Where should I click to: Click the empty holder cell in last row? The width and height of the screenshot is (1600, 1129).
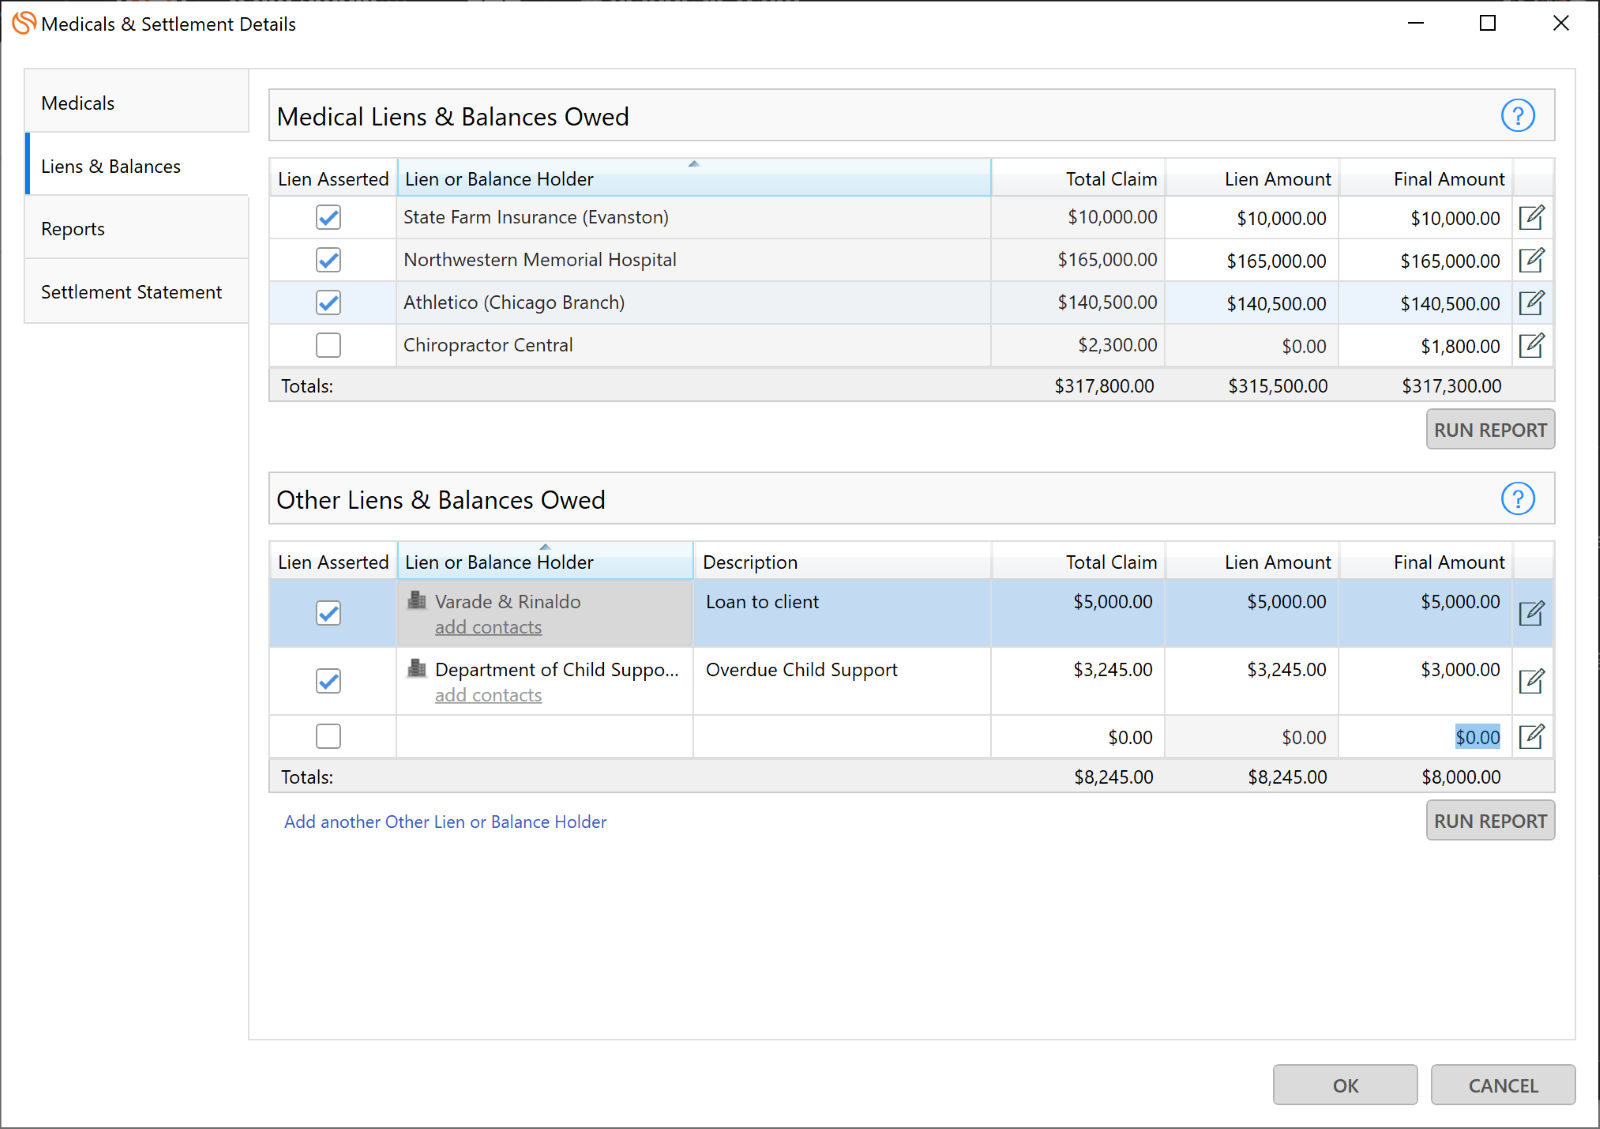pyautogui.click(x=545, y=737)
